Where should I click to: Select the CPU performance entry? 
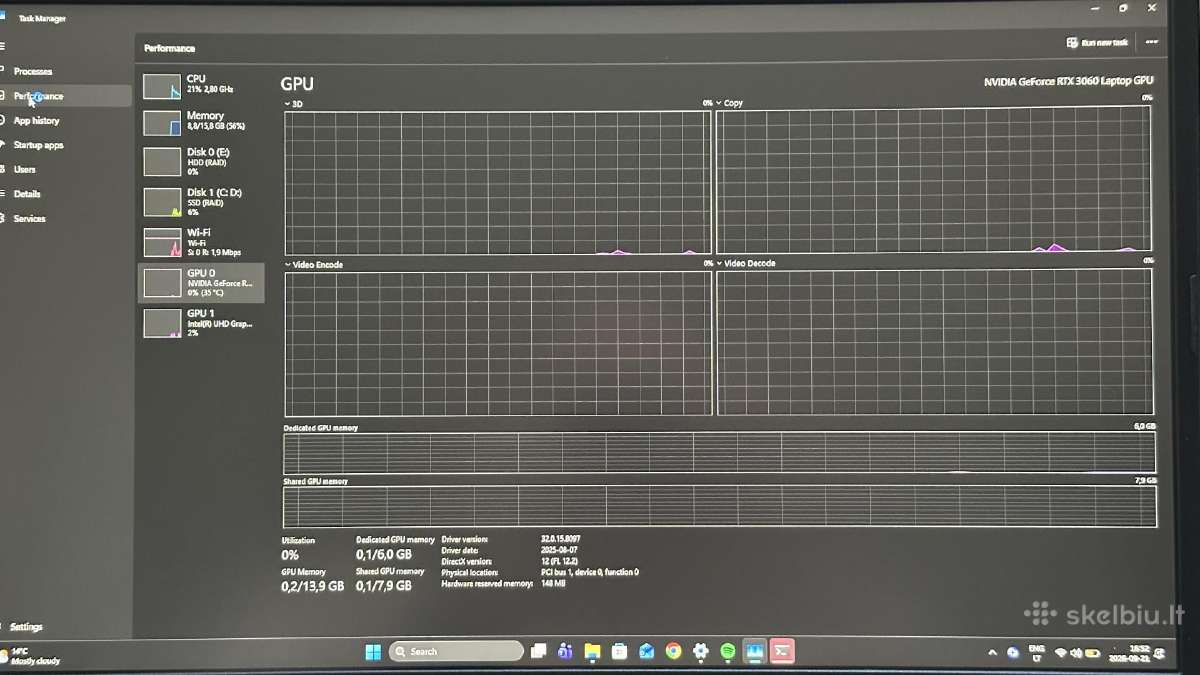(x=201, y=85)
